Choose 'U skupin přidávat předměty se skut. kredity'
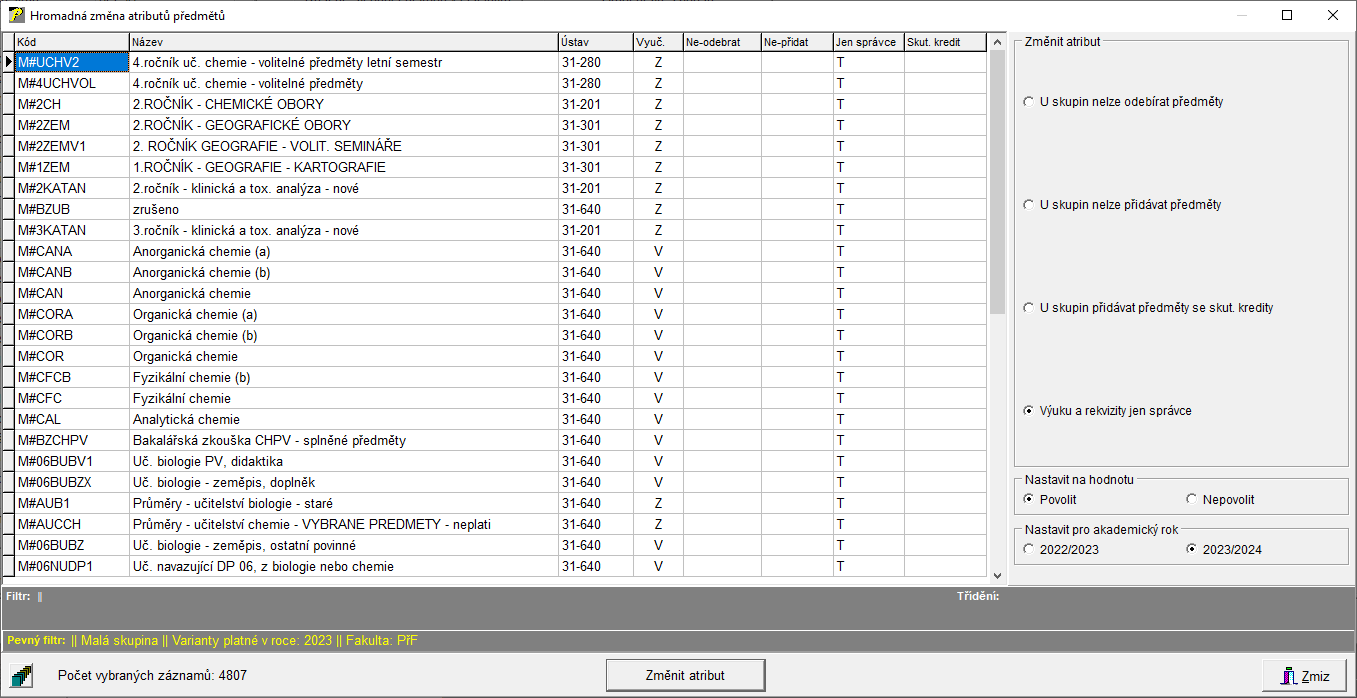The image size is (1357, 698). (x=1029, y=308)
